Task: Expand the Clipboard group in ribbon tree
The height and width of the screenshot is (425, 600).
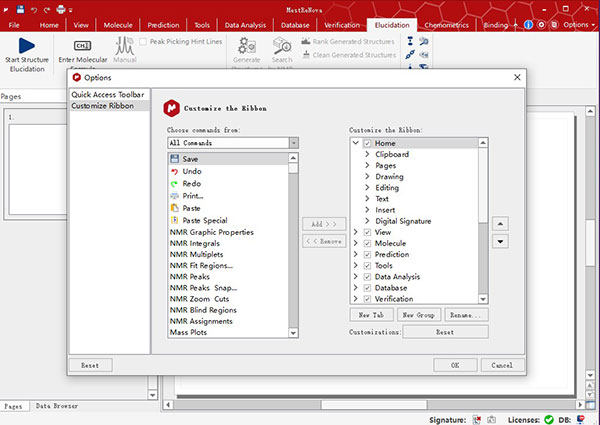Action: click(367, 155)
